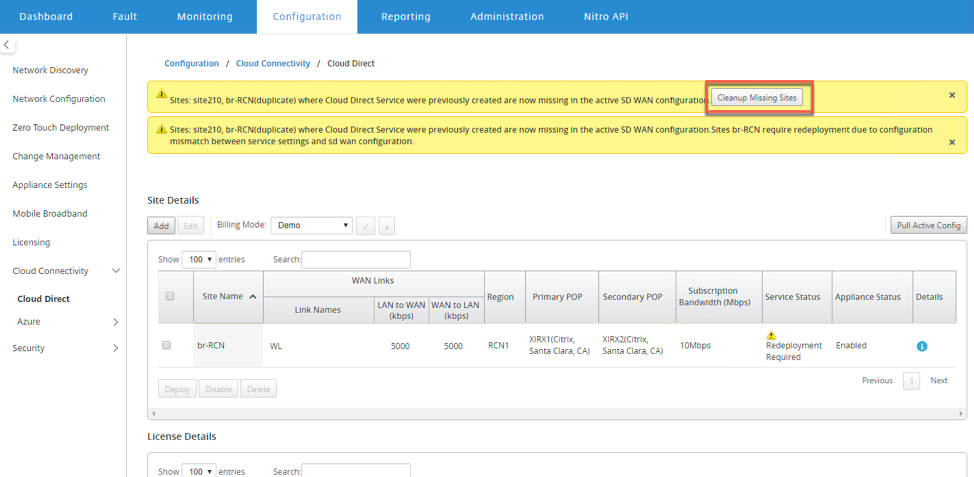
Task: Follow the Cloud Connectivity breadcrumb link
Action: (x=273, y=63)
